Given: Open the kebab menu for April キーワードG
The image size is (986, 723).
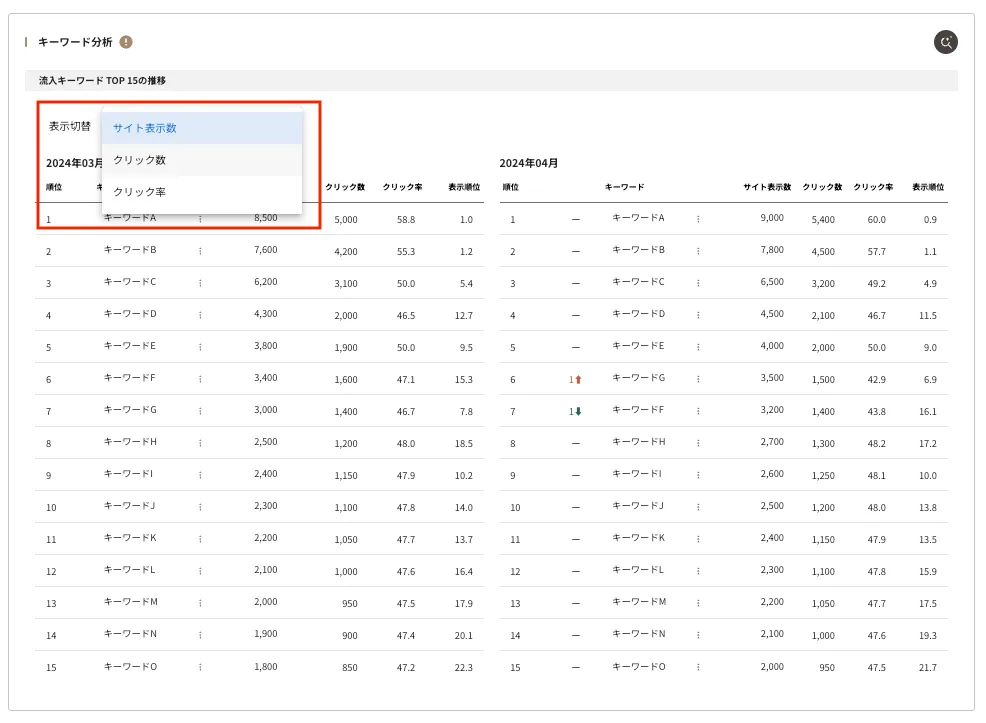Looking at the screenshot, I should point(698,379).
